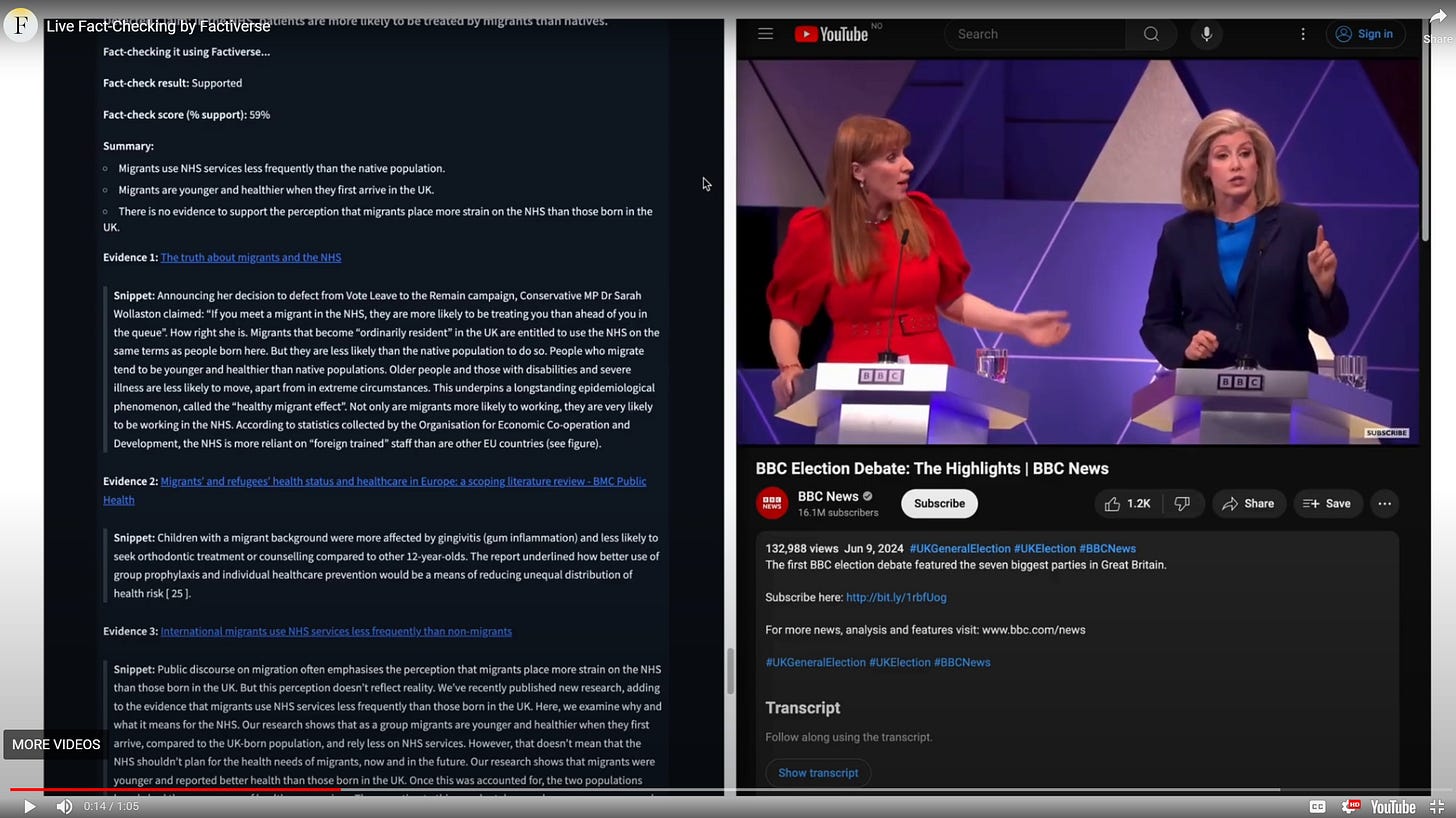The height and width of the screenshot is (818, 1456).
Task: Click the 0:14 / 1:05 time display
Action: pyautogui.click(x=111, y=806)
